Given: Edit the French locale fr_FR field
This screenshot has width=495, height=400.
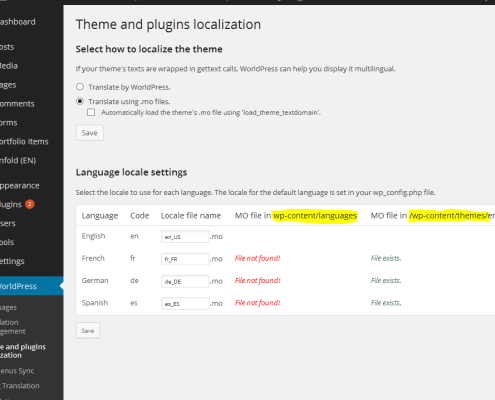Looking at the screenshot, I should click(185, 259).
